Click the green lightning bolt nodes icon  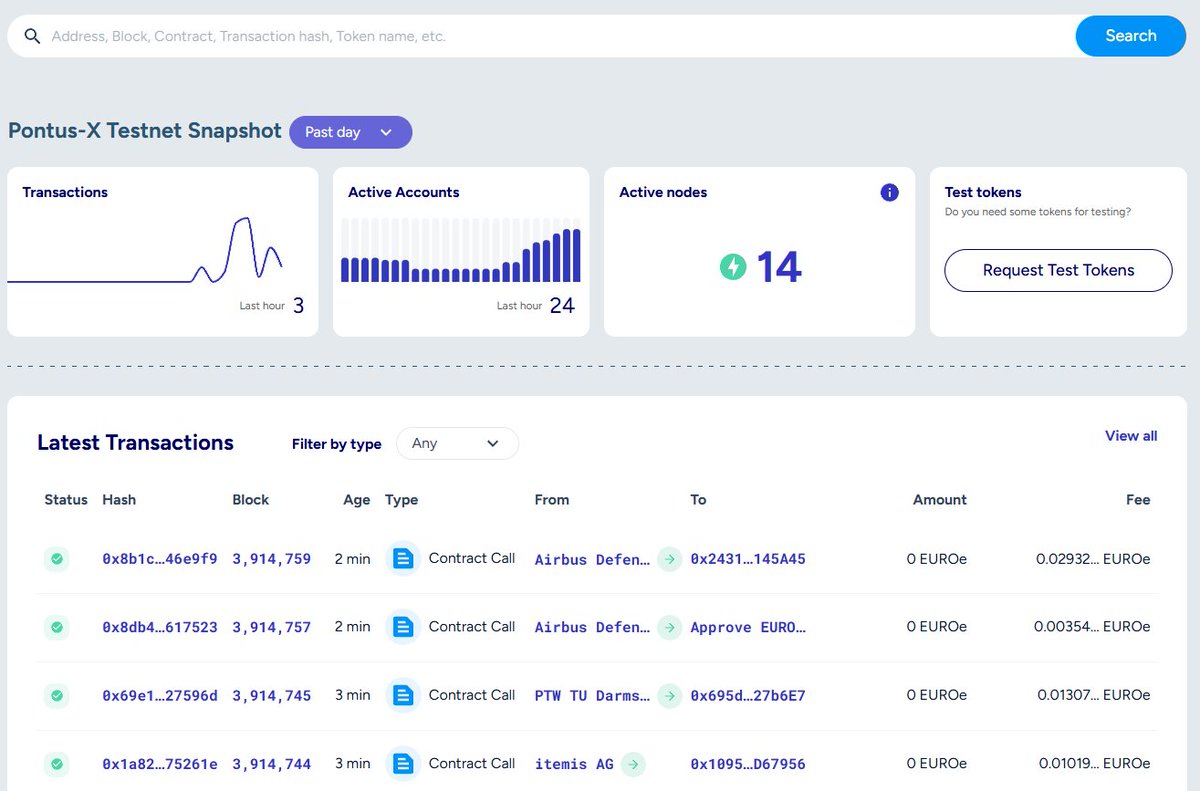tap(733, 267)
